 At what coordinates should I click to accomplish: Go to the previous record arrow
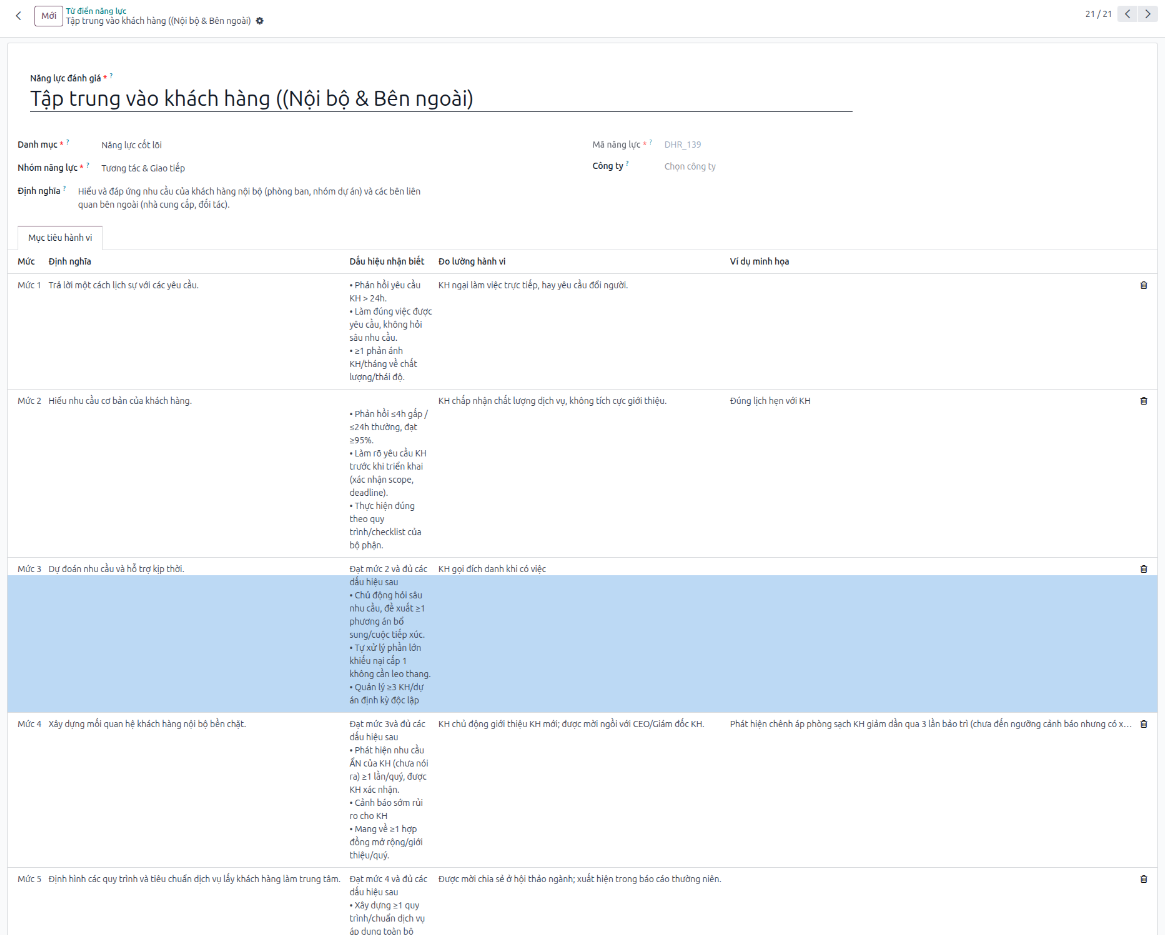click(x=1128, y=13)
